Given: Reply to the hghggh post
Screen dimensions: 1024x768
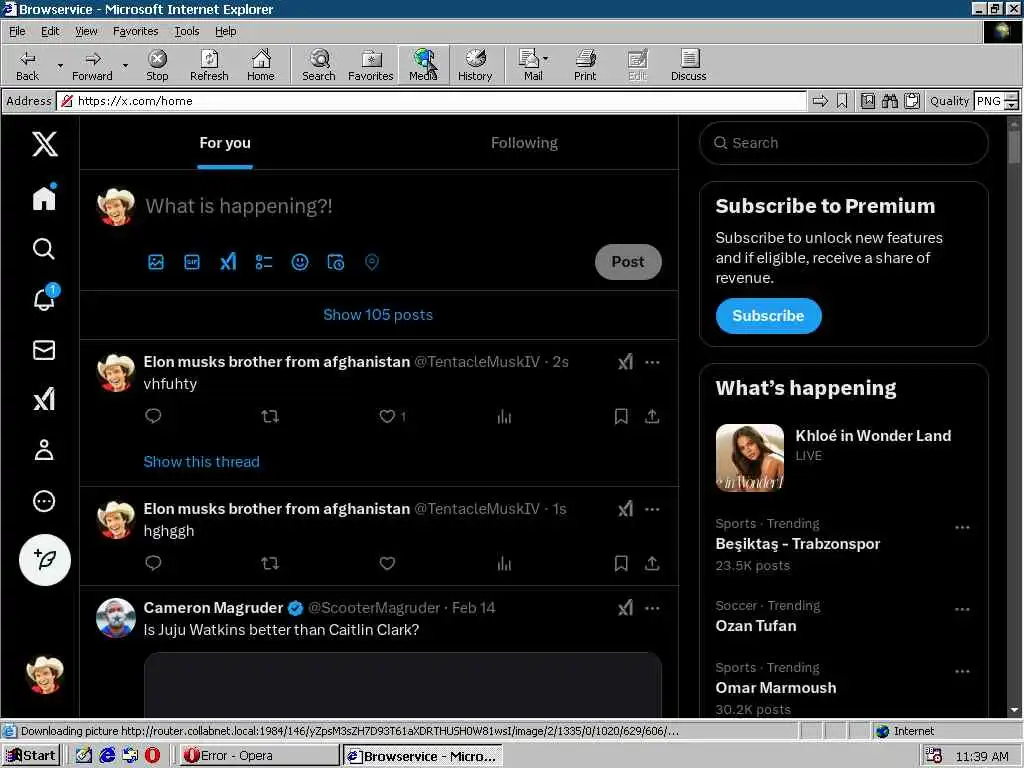Looking at the screenshot, I should point(153,563).
